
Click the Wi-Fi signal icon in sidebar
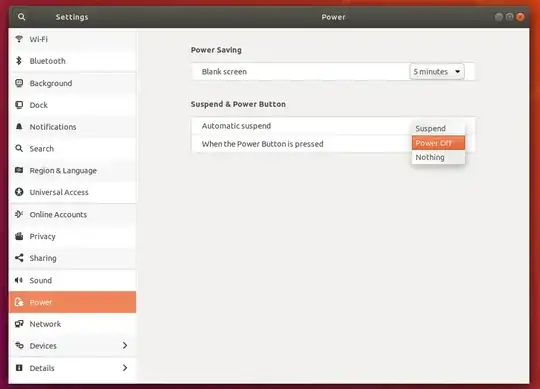tap(19, 39)
